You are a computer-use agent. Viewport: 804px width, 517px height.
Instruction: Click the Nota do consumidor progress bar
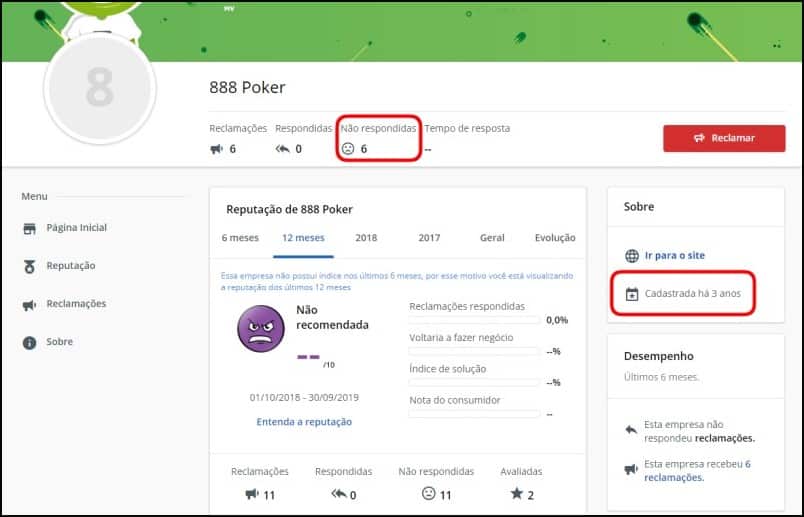(474, 414)
